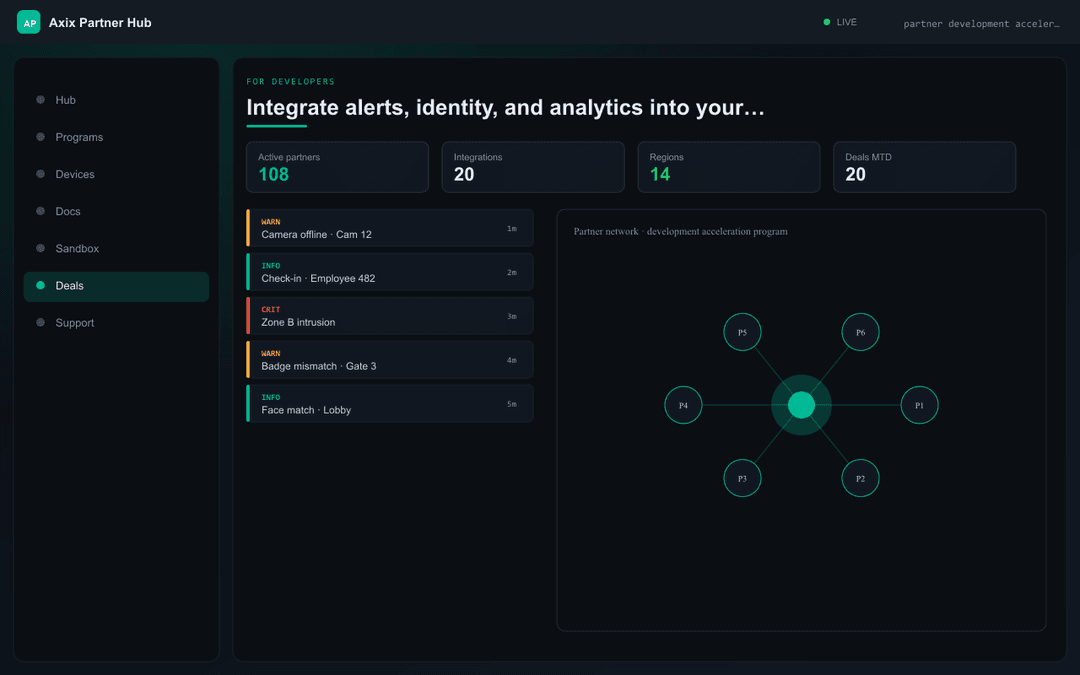
Task: Open the Camera offline Cam 12 alert
Action: (390, 228)
